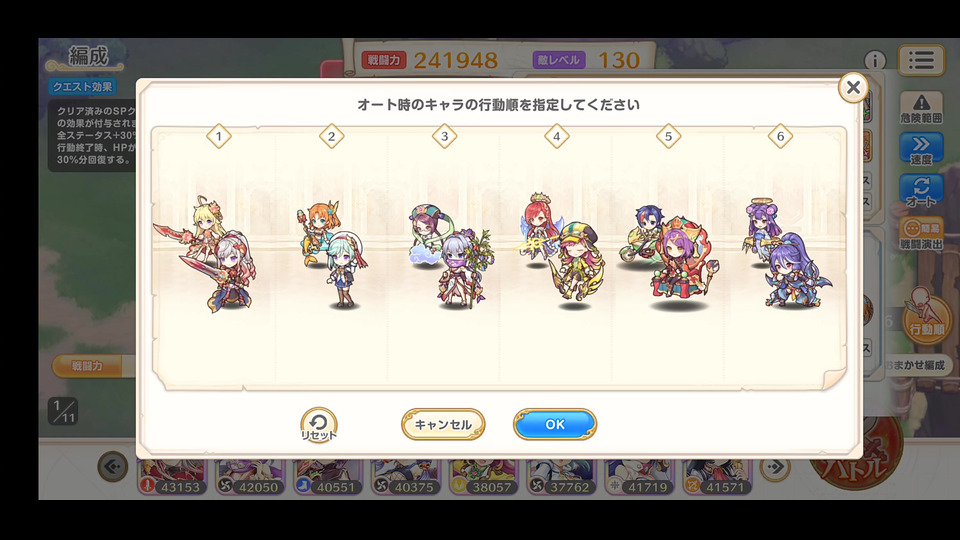Select the character pair in slot 3
The image size is (960, 540).
pos(451,256)
